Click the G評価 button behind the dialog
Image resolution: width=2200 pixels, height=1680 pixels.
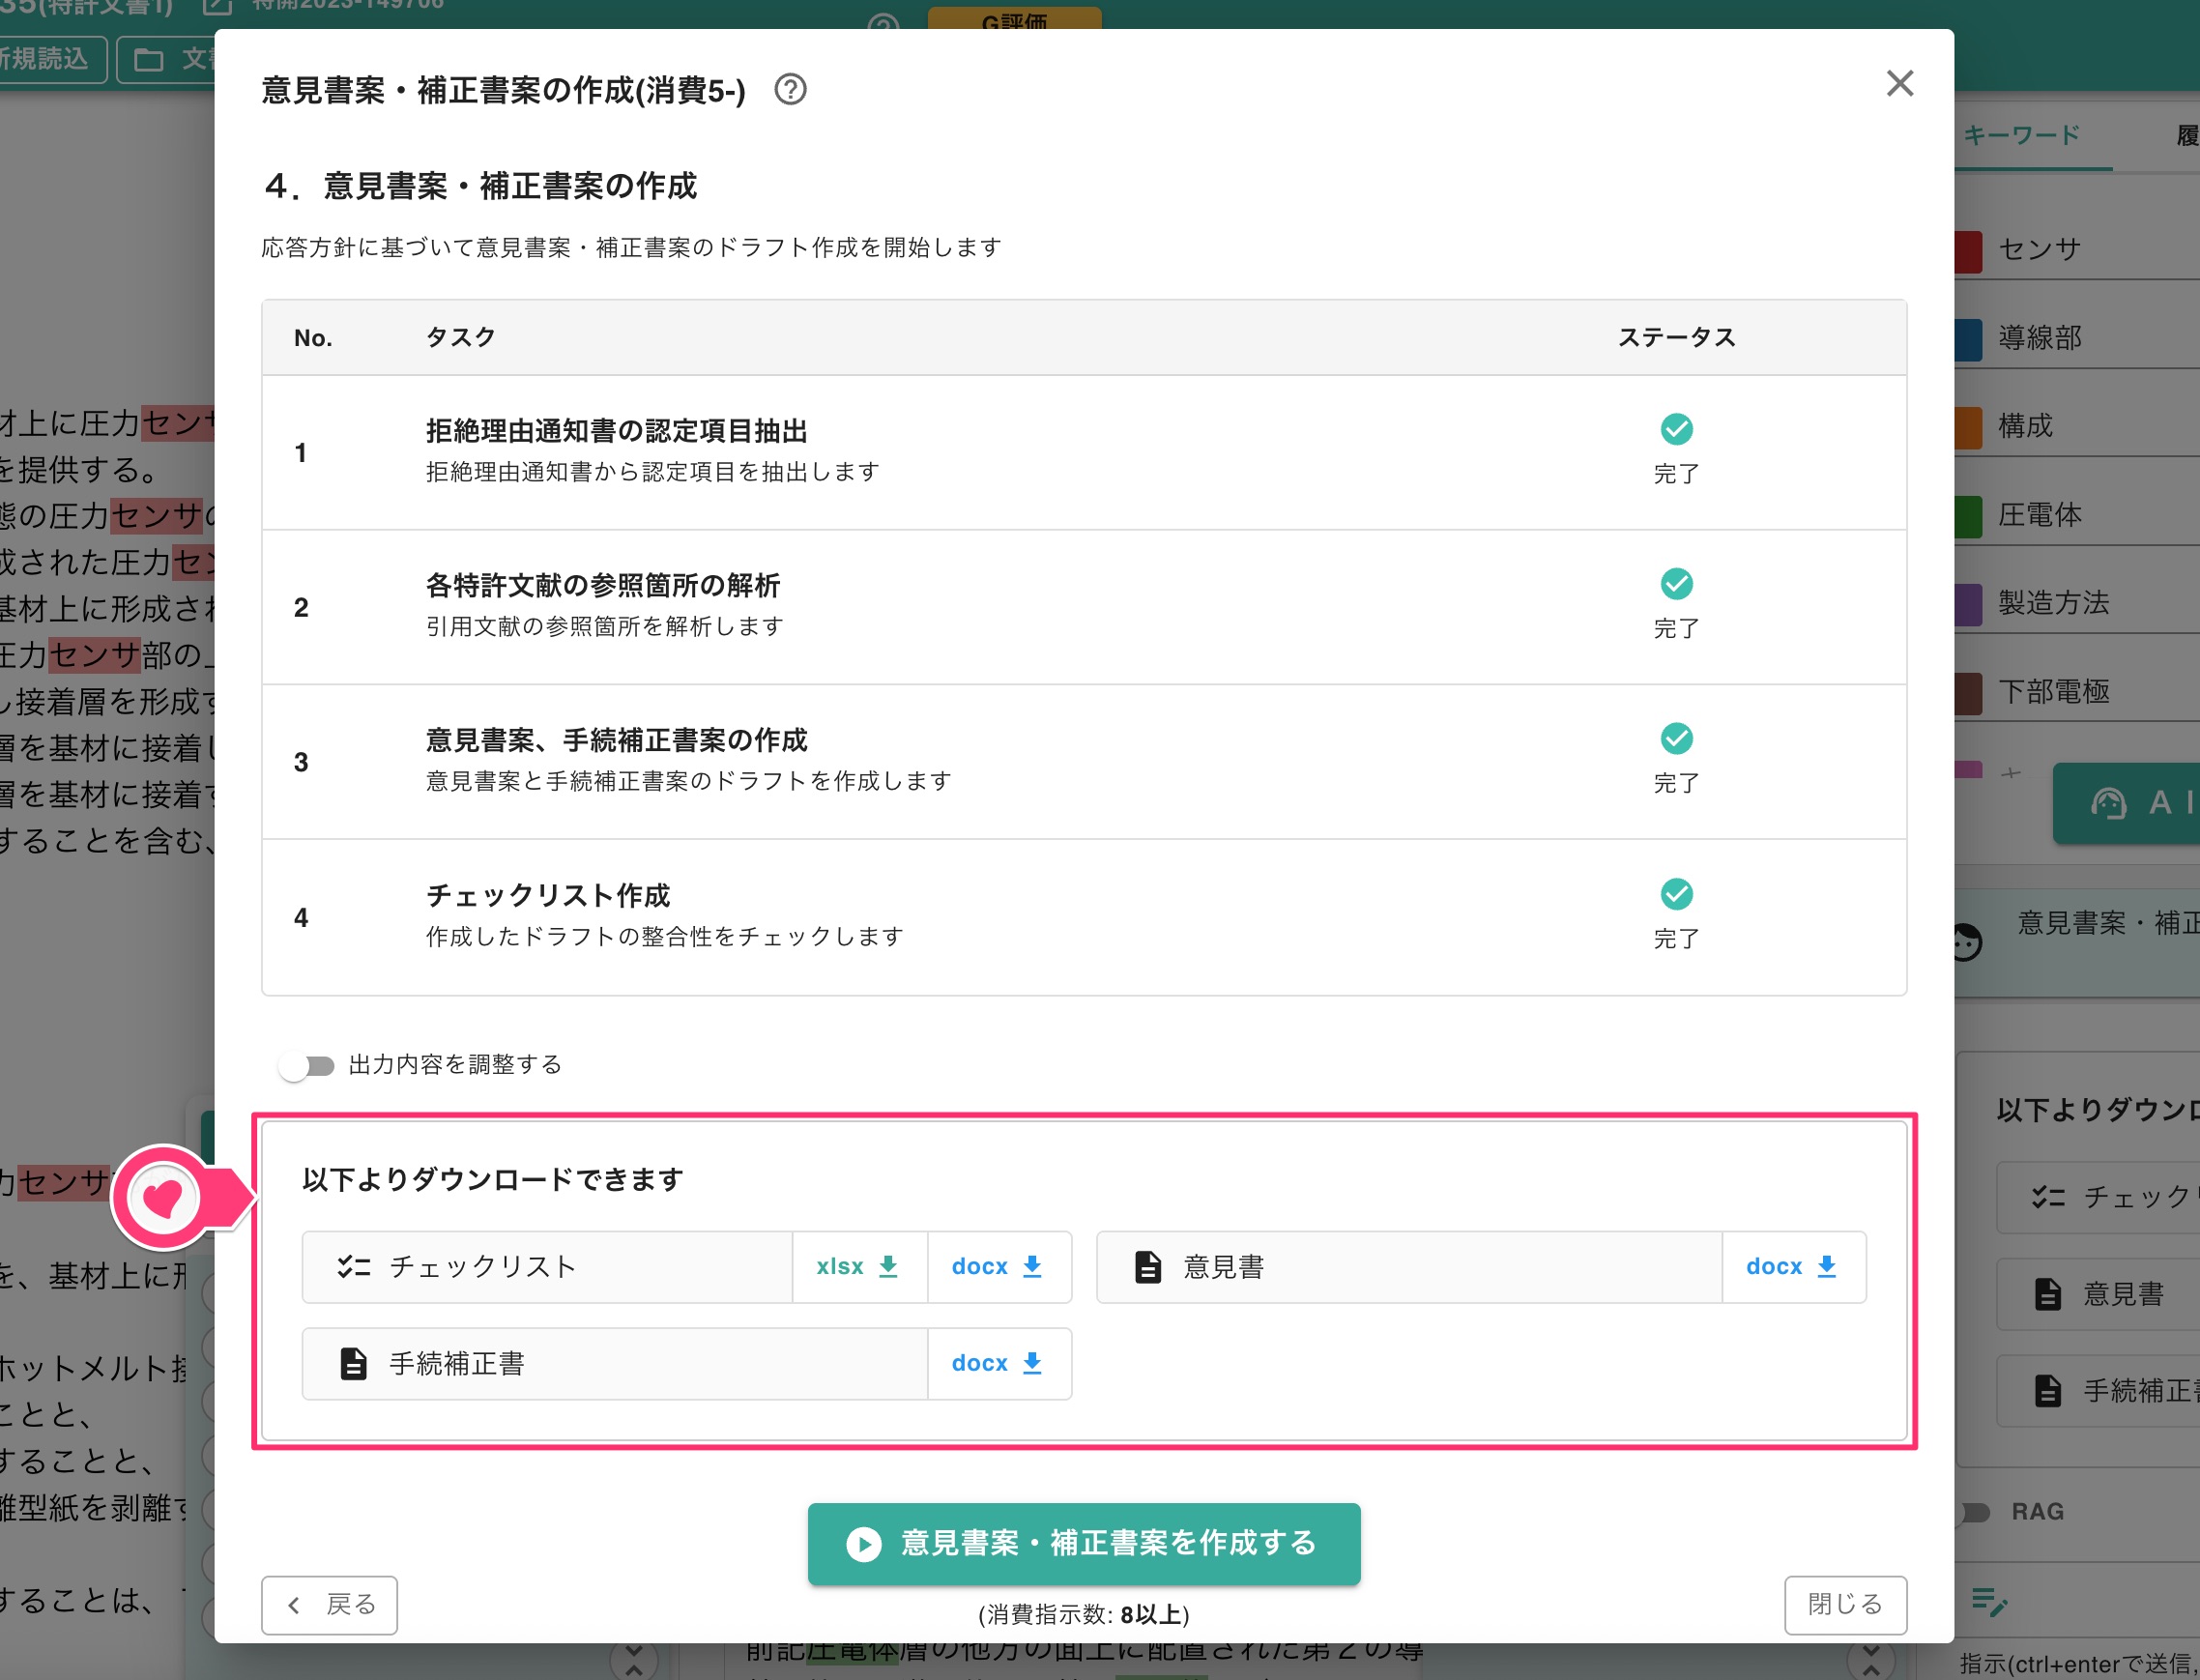click(1014, 18)
